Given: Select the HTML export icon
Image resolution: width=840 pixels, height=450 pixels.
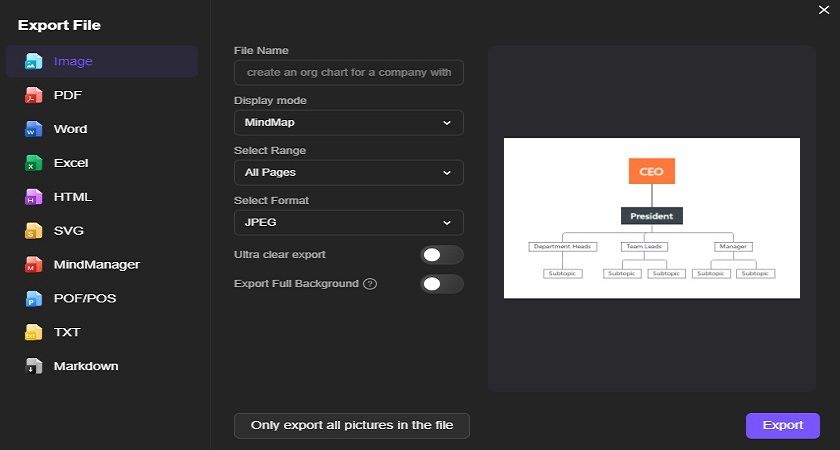Looking at the screenshot, I should pos(33,197).
